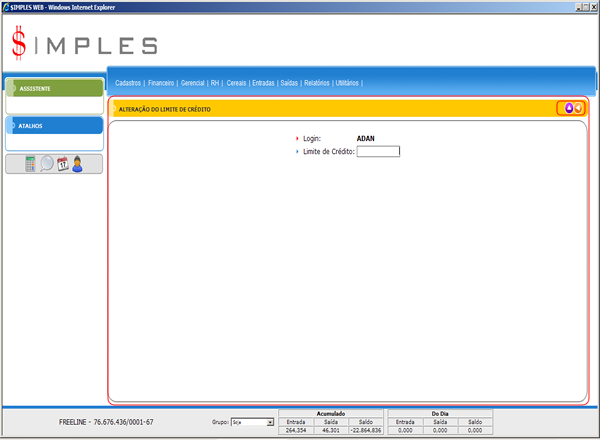The width and height of the screenshot is (600, 440).
Task: Open the RH menu
Action: (x=214, y=83)
